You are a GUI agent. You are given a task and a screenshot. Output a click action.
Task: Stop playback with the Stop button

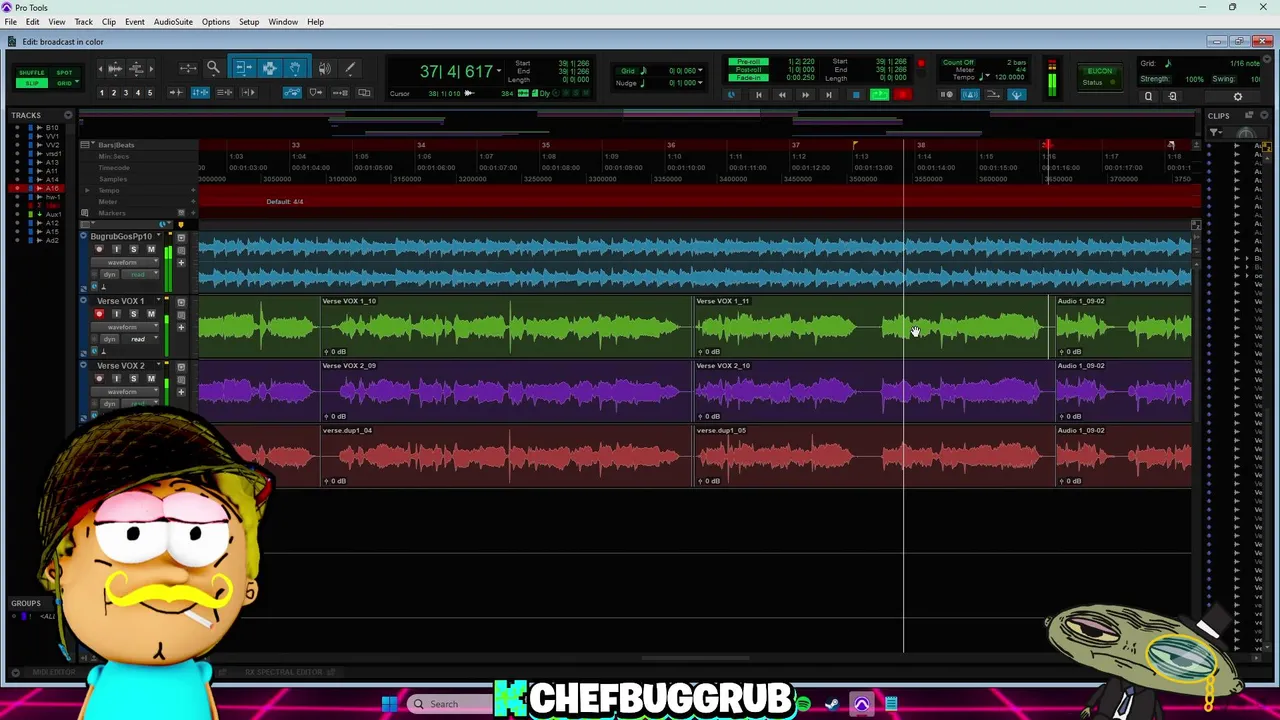tap(855, 95)
